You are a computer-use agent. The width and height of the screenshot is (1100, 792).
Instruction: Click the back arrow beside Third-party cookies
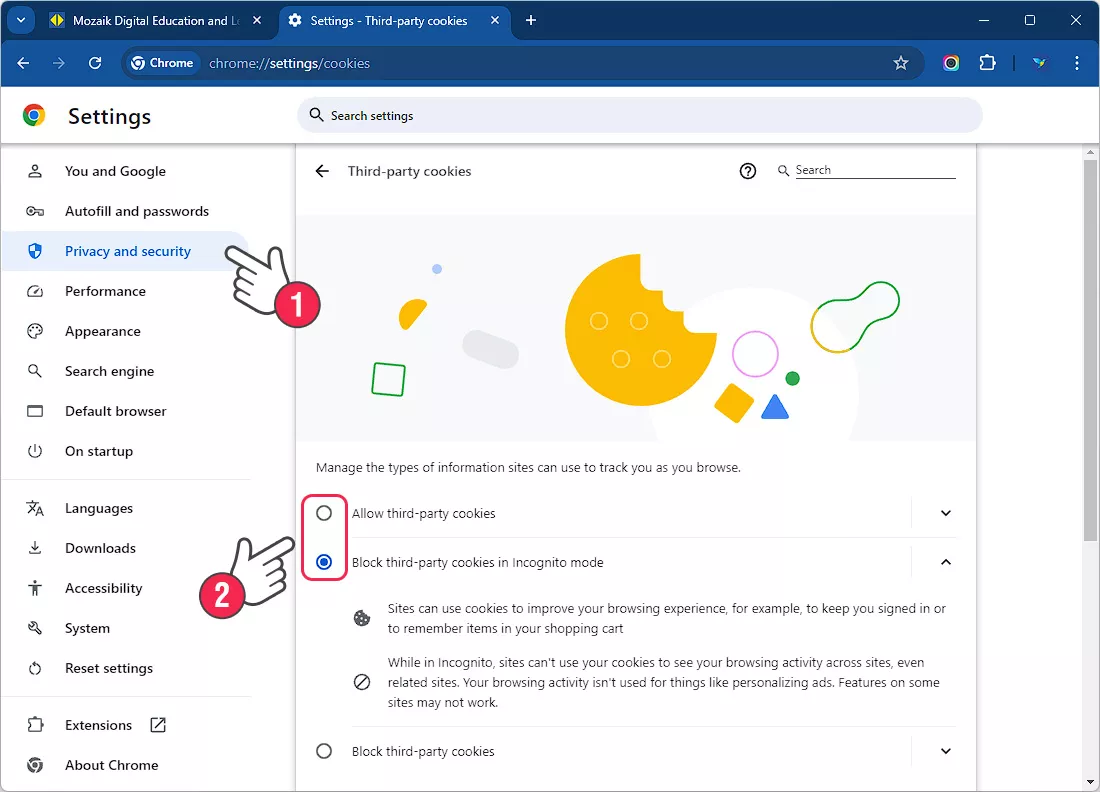tap(322, 171)
